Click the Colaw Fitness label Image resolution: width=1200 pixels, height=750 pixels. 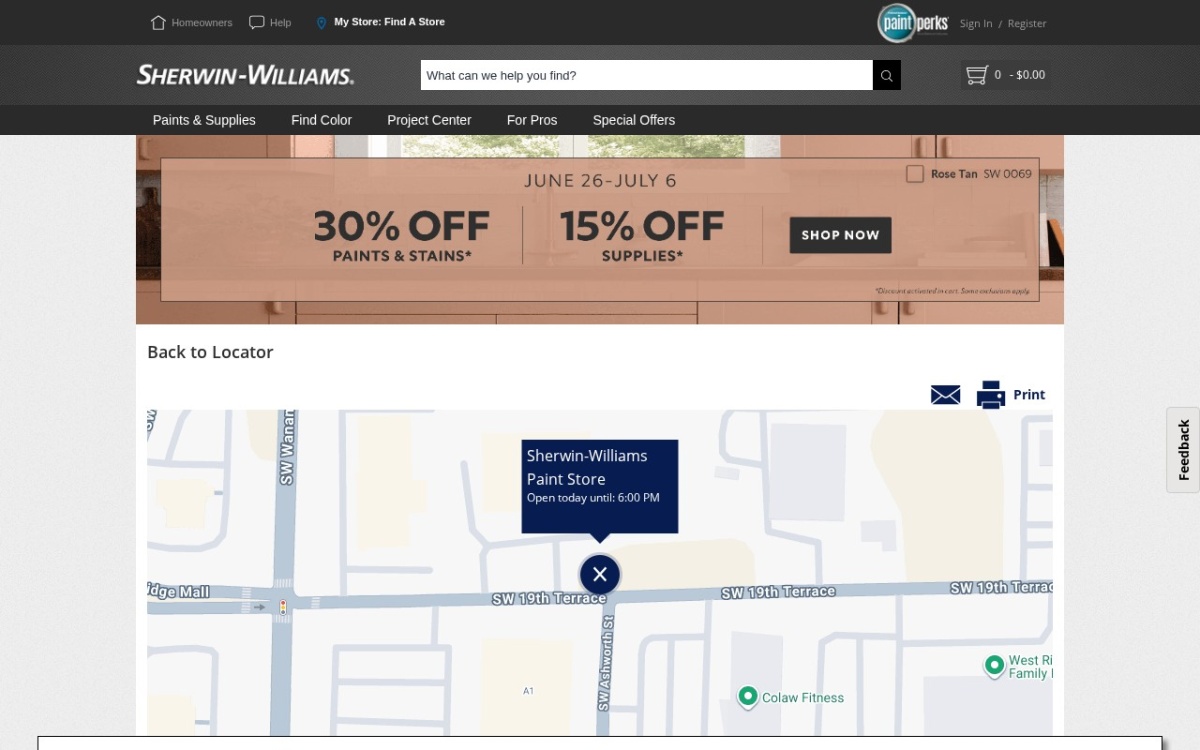click(803, 698)
